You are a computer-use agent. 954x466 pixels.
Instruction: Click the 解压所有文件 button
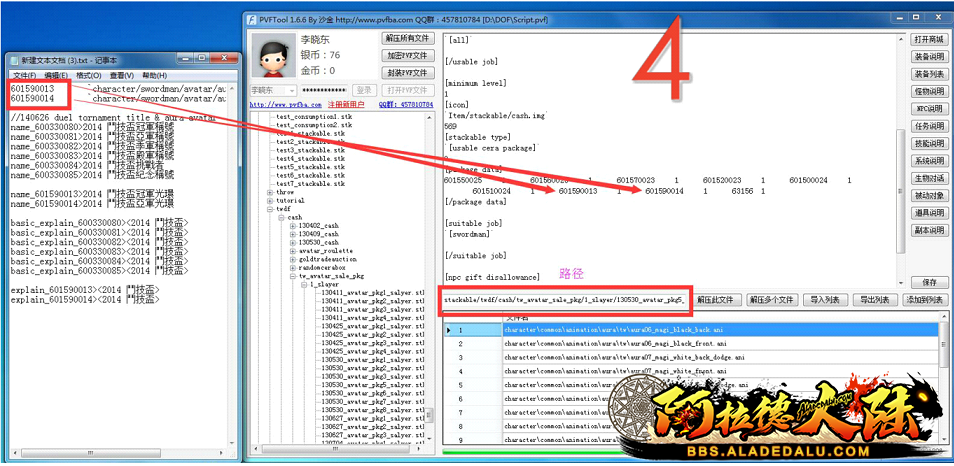tap(407, 38)
